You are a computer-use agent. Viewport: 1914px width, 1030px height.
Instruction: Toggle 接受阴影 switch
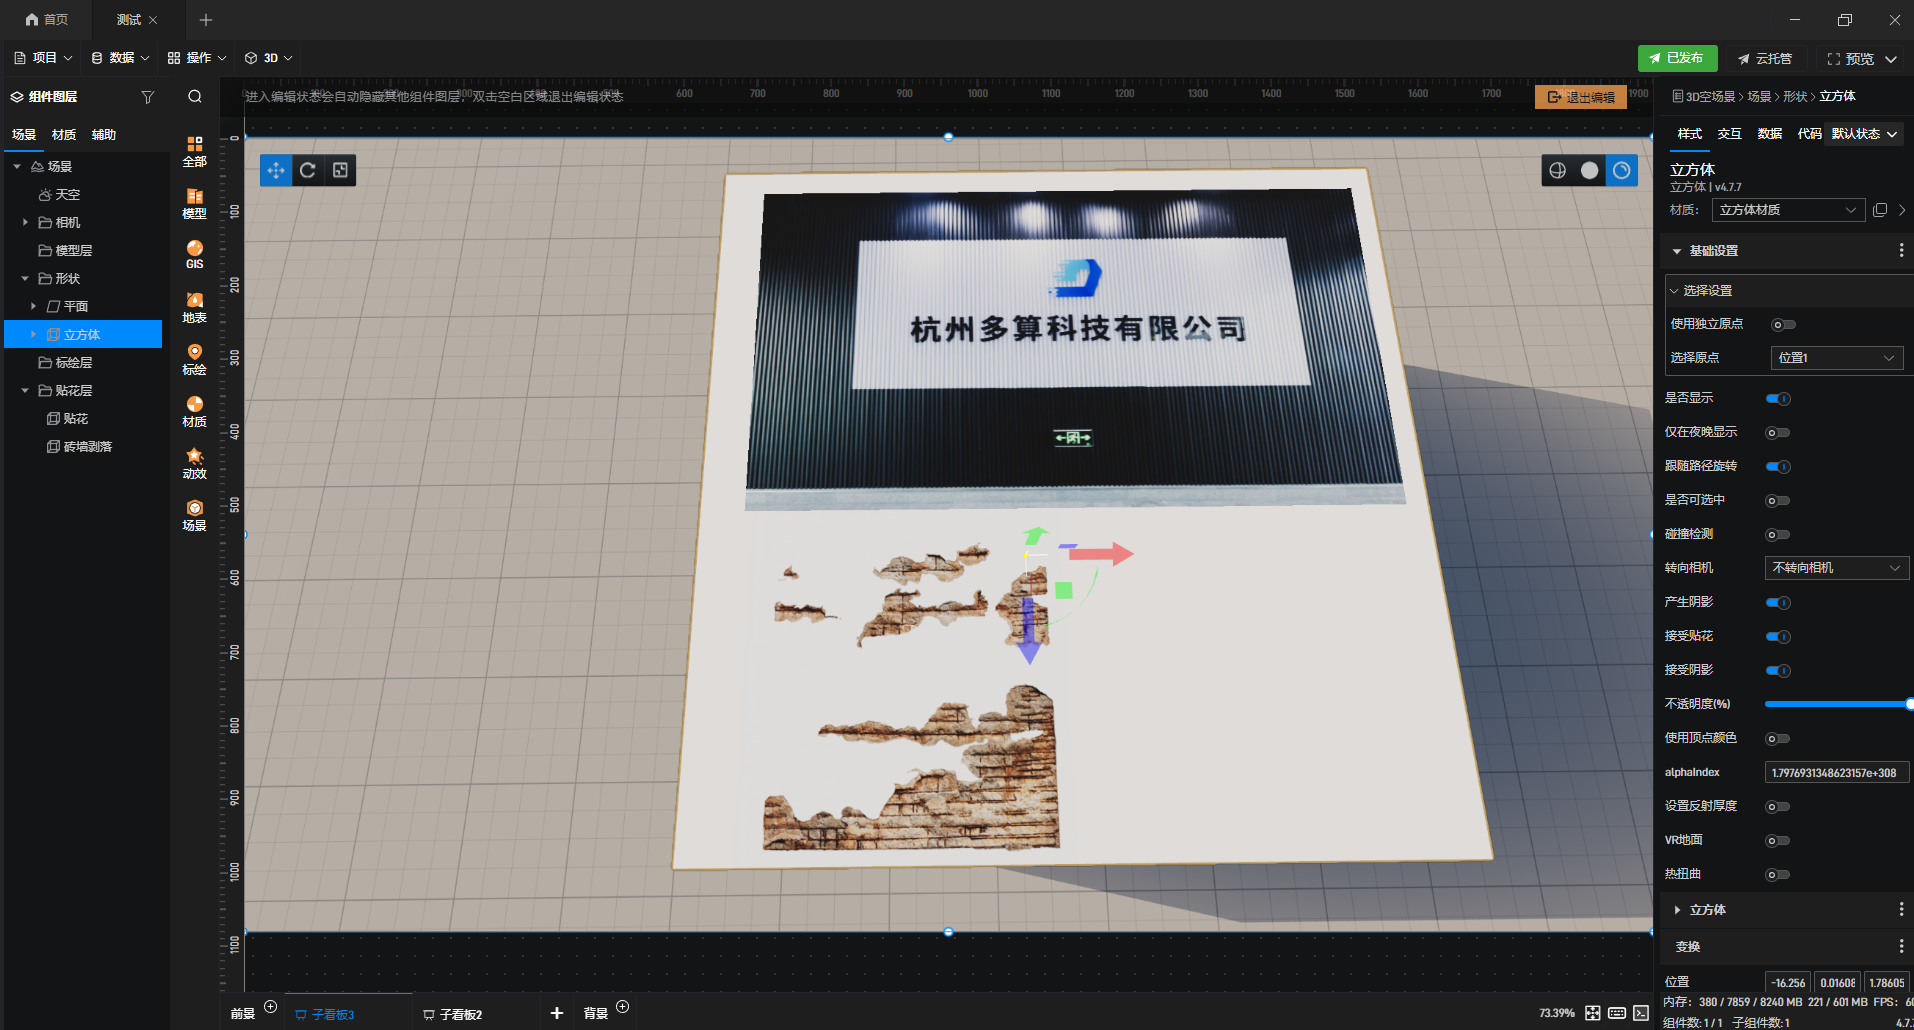click(1778, 671)
